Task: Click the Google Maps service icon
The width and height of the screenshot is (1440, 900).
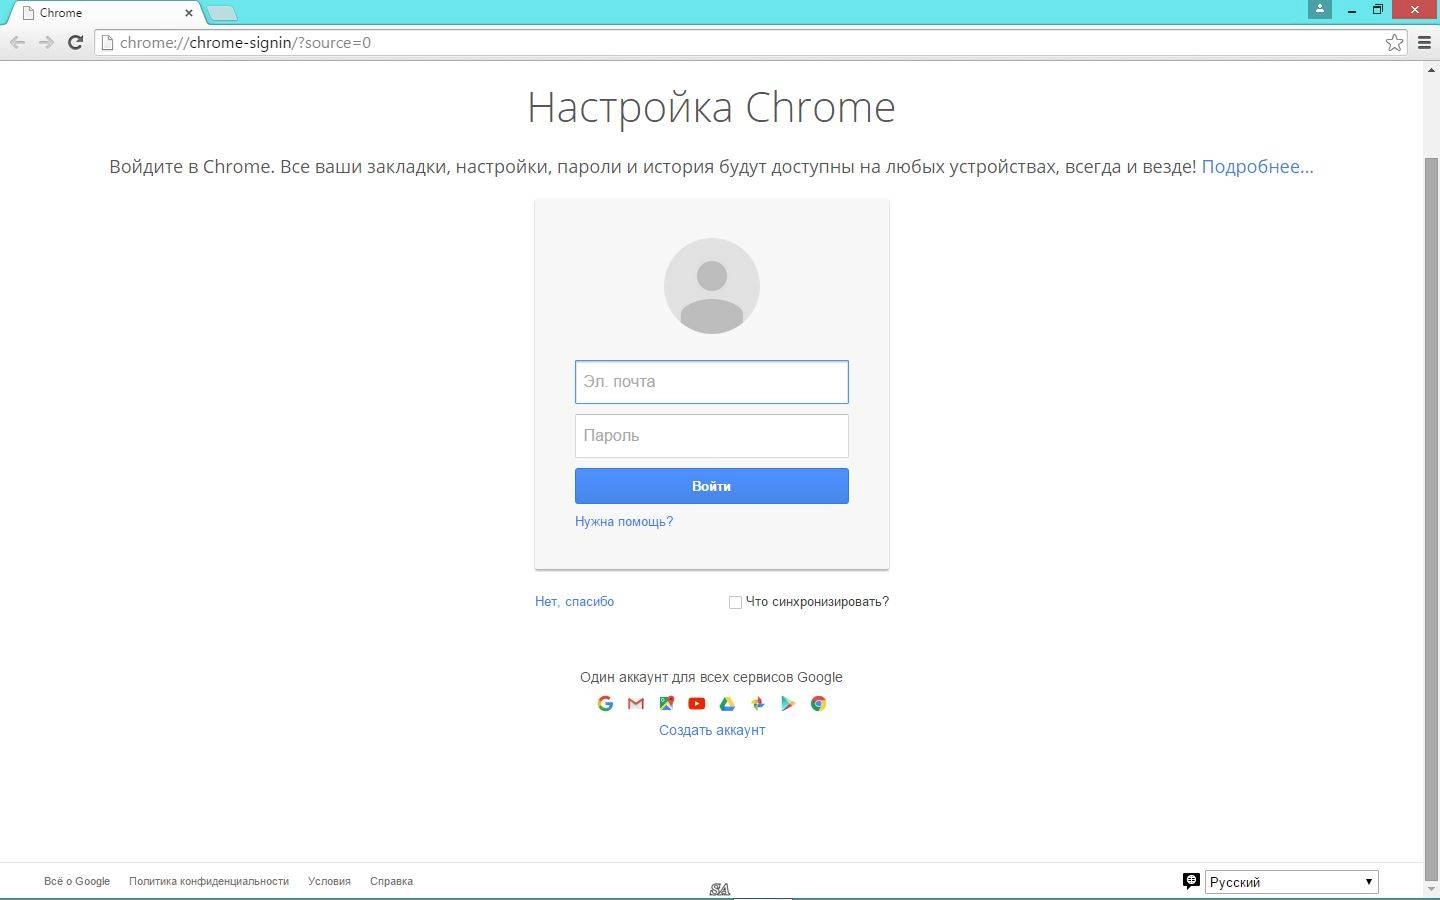Action: click(666, 704)
